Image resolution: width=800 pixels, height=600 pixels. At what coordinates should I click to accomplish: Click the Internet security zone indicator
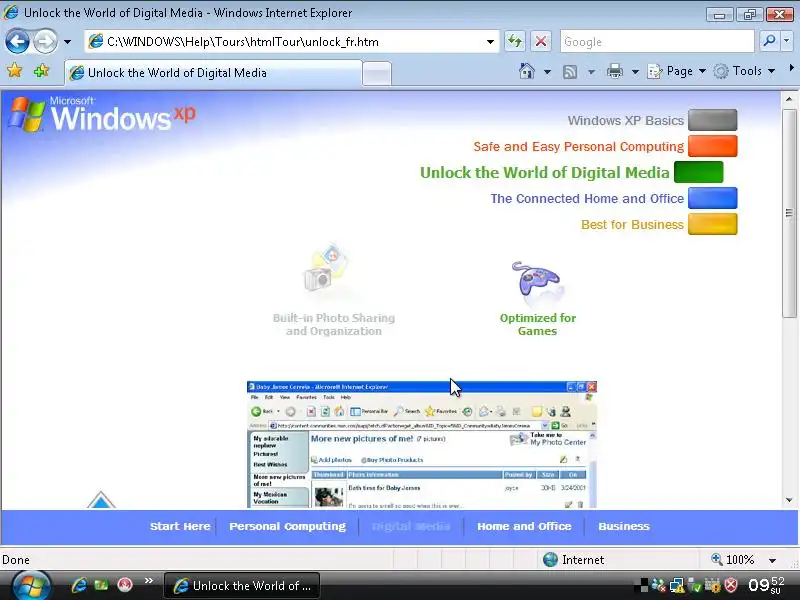(x=572, y=560)
